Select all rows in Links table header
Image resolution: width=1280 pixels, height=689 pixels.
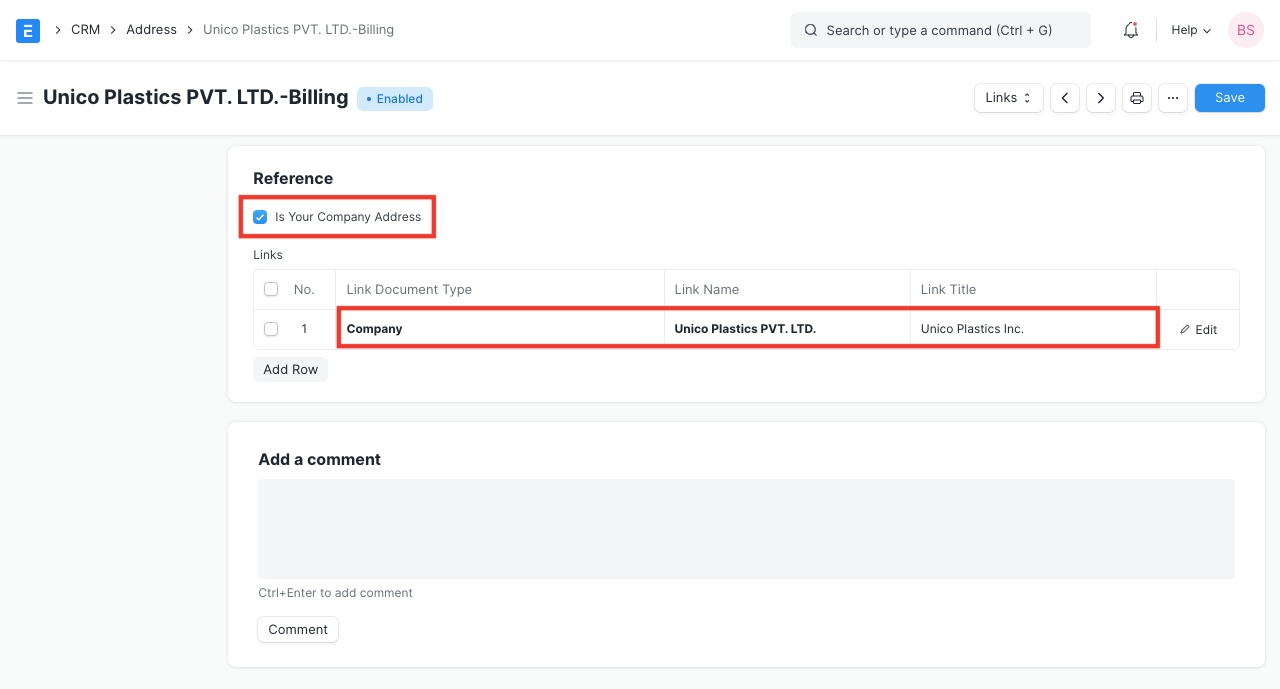pos(271,290)
